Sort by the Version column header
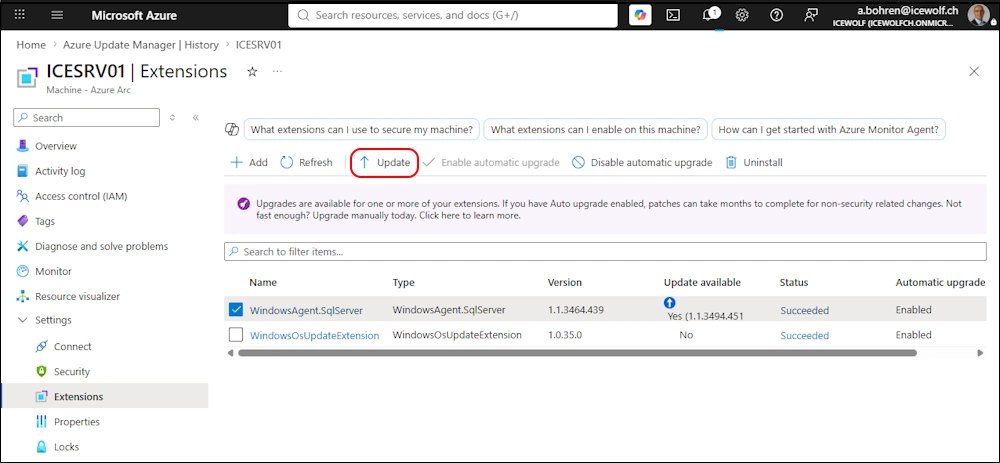The width and height of the screenshot is (1000, 463). (x=564, y=283)
